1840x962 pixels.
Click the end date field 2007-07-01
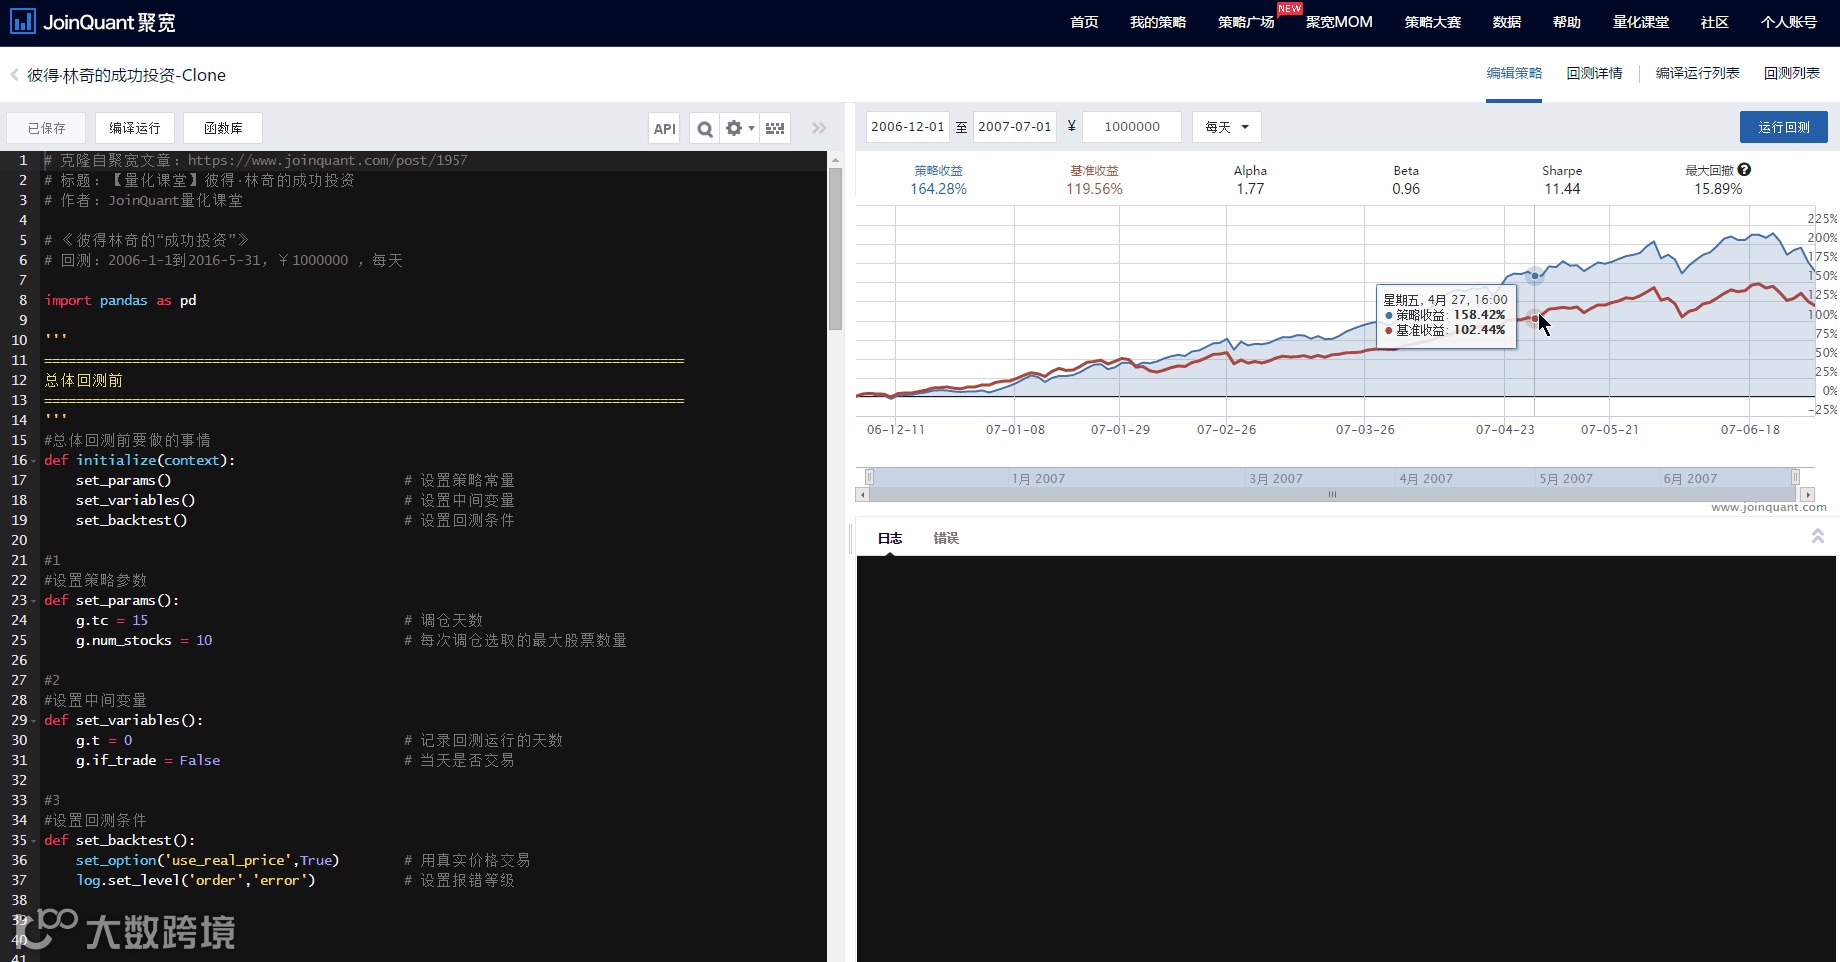pos(1014,127)
